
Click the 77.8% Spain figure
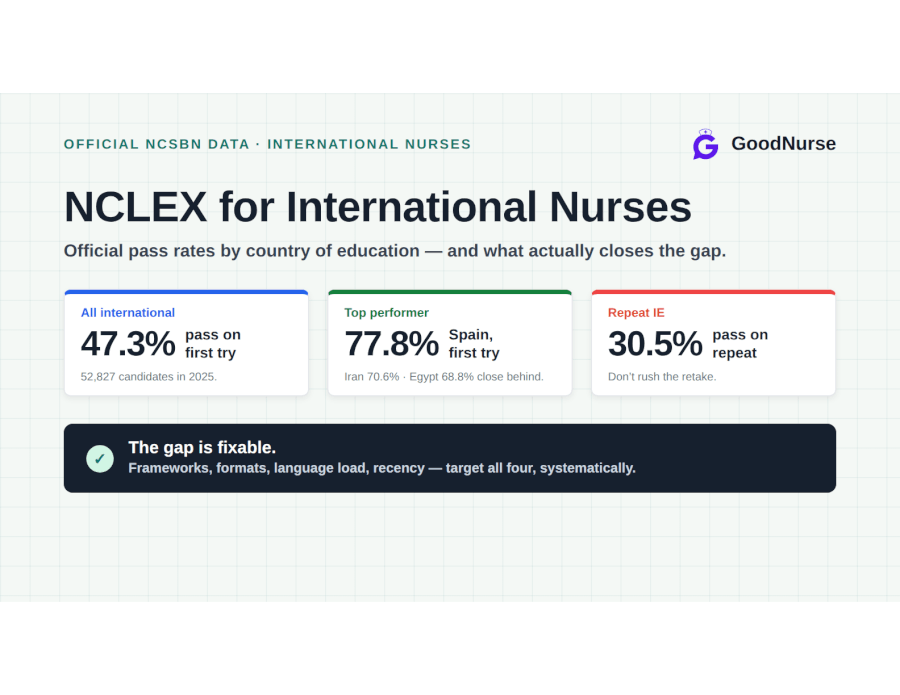tap(391, 344)
